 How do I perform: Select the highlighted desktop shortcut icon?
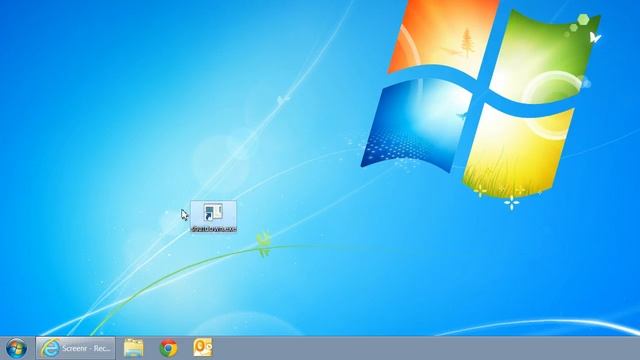213,217
